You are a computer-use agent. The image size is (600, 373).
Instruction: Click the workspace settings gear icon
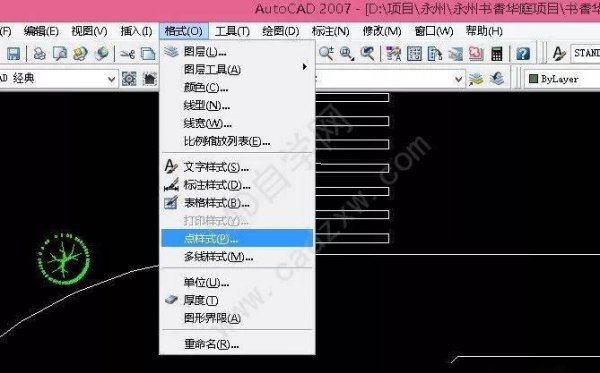click(129, 79)
